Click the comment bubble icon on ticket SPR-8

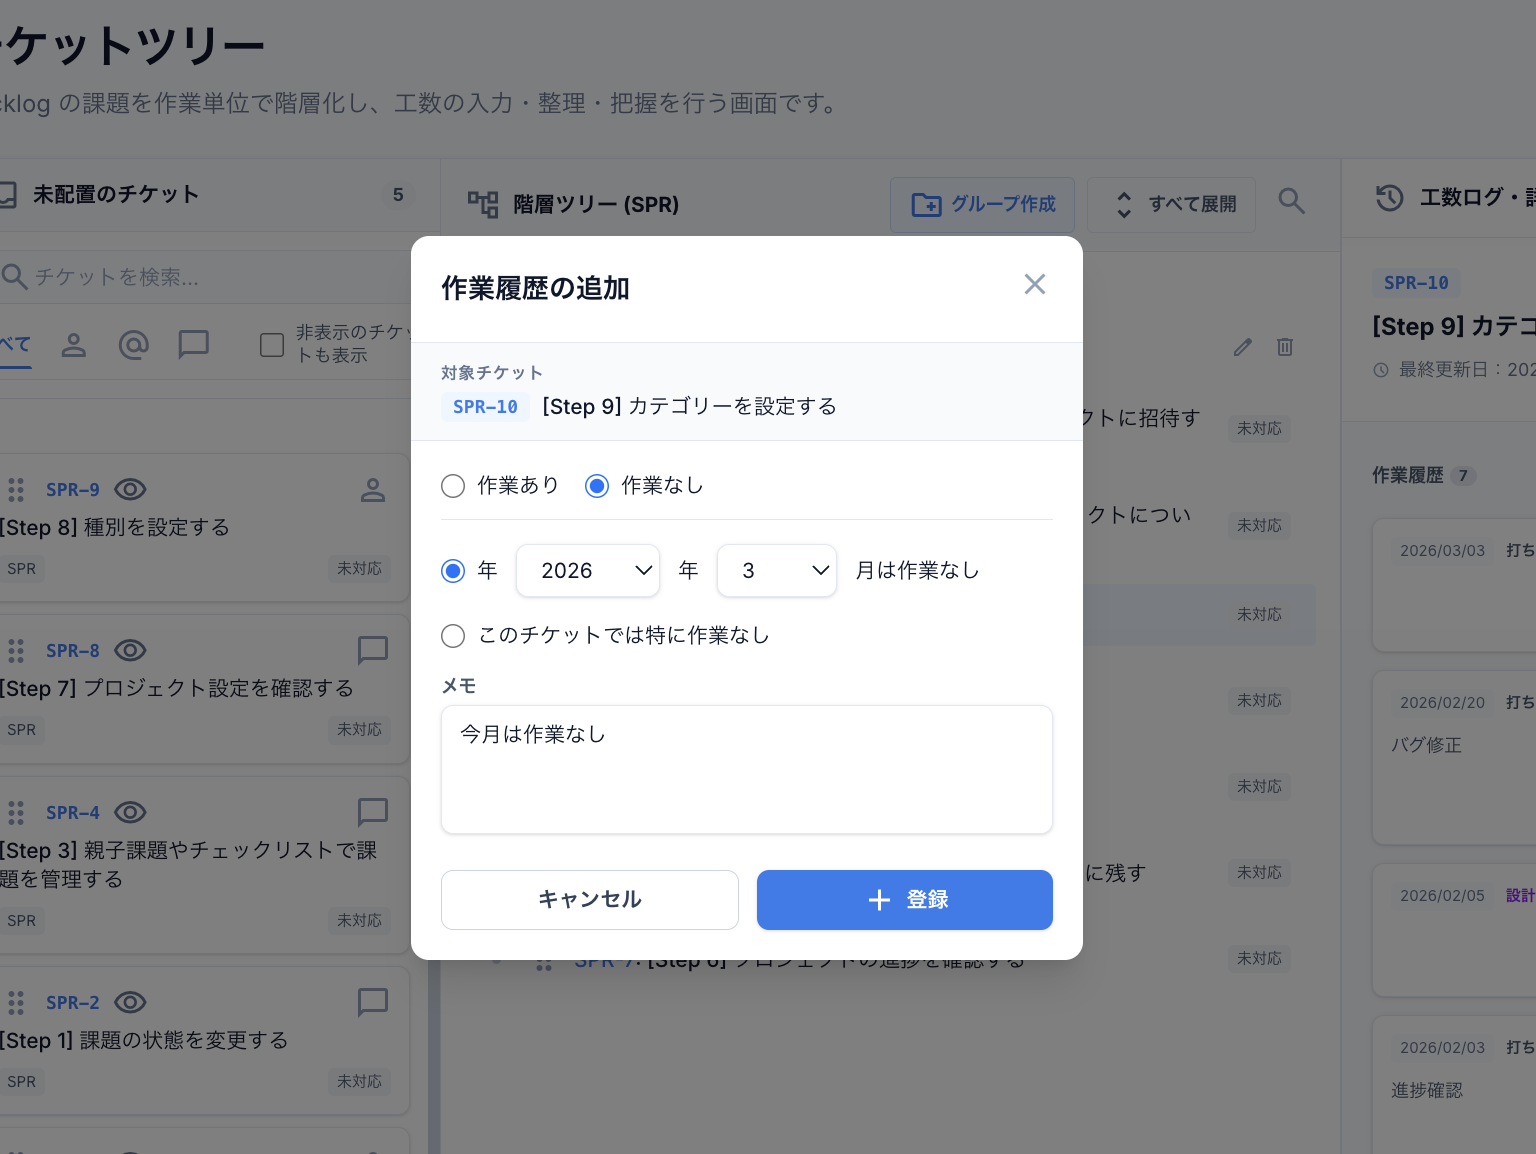click(372, 651)
